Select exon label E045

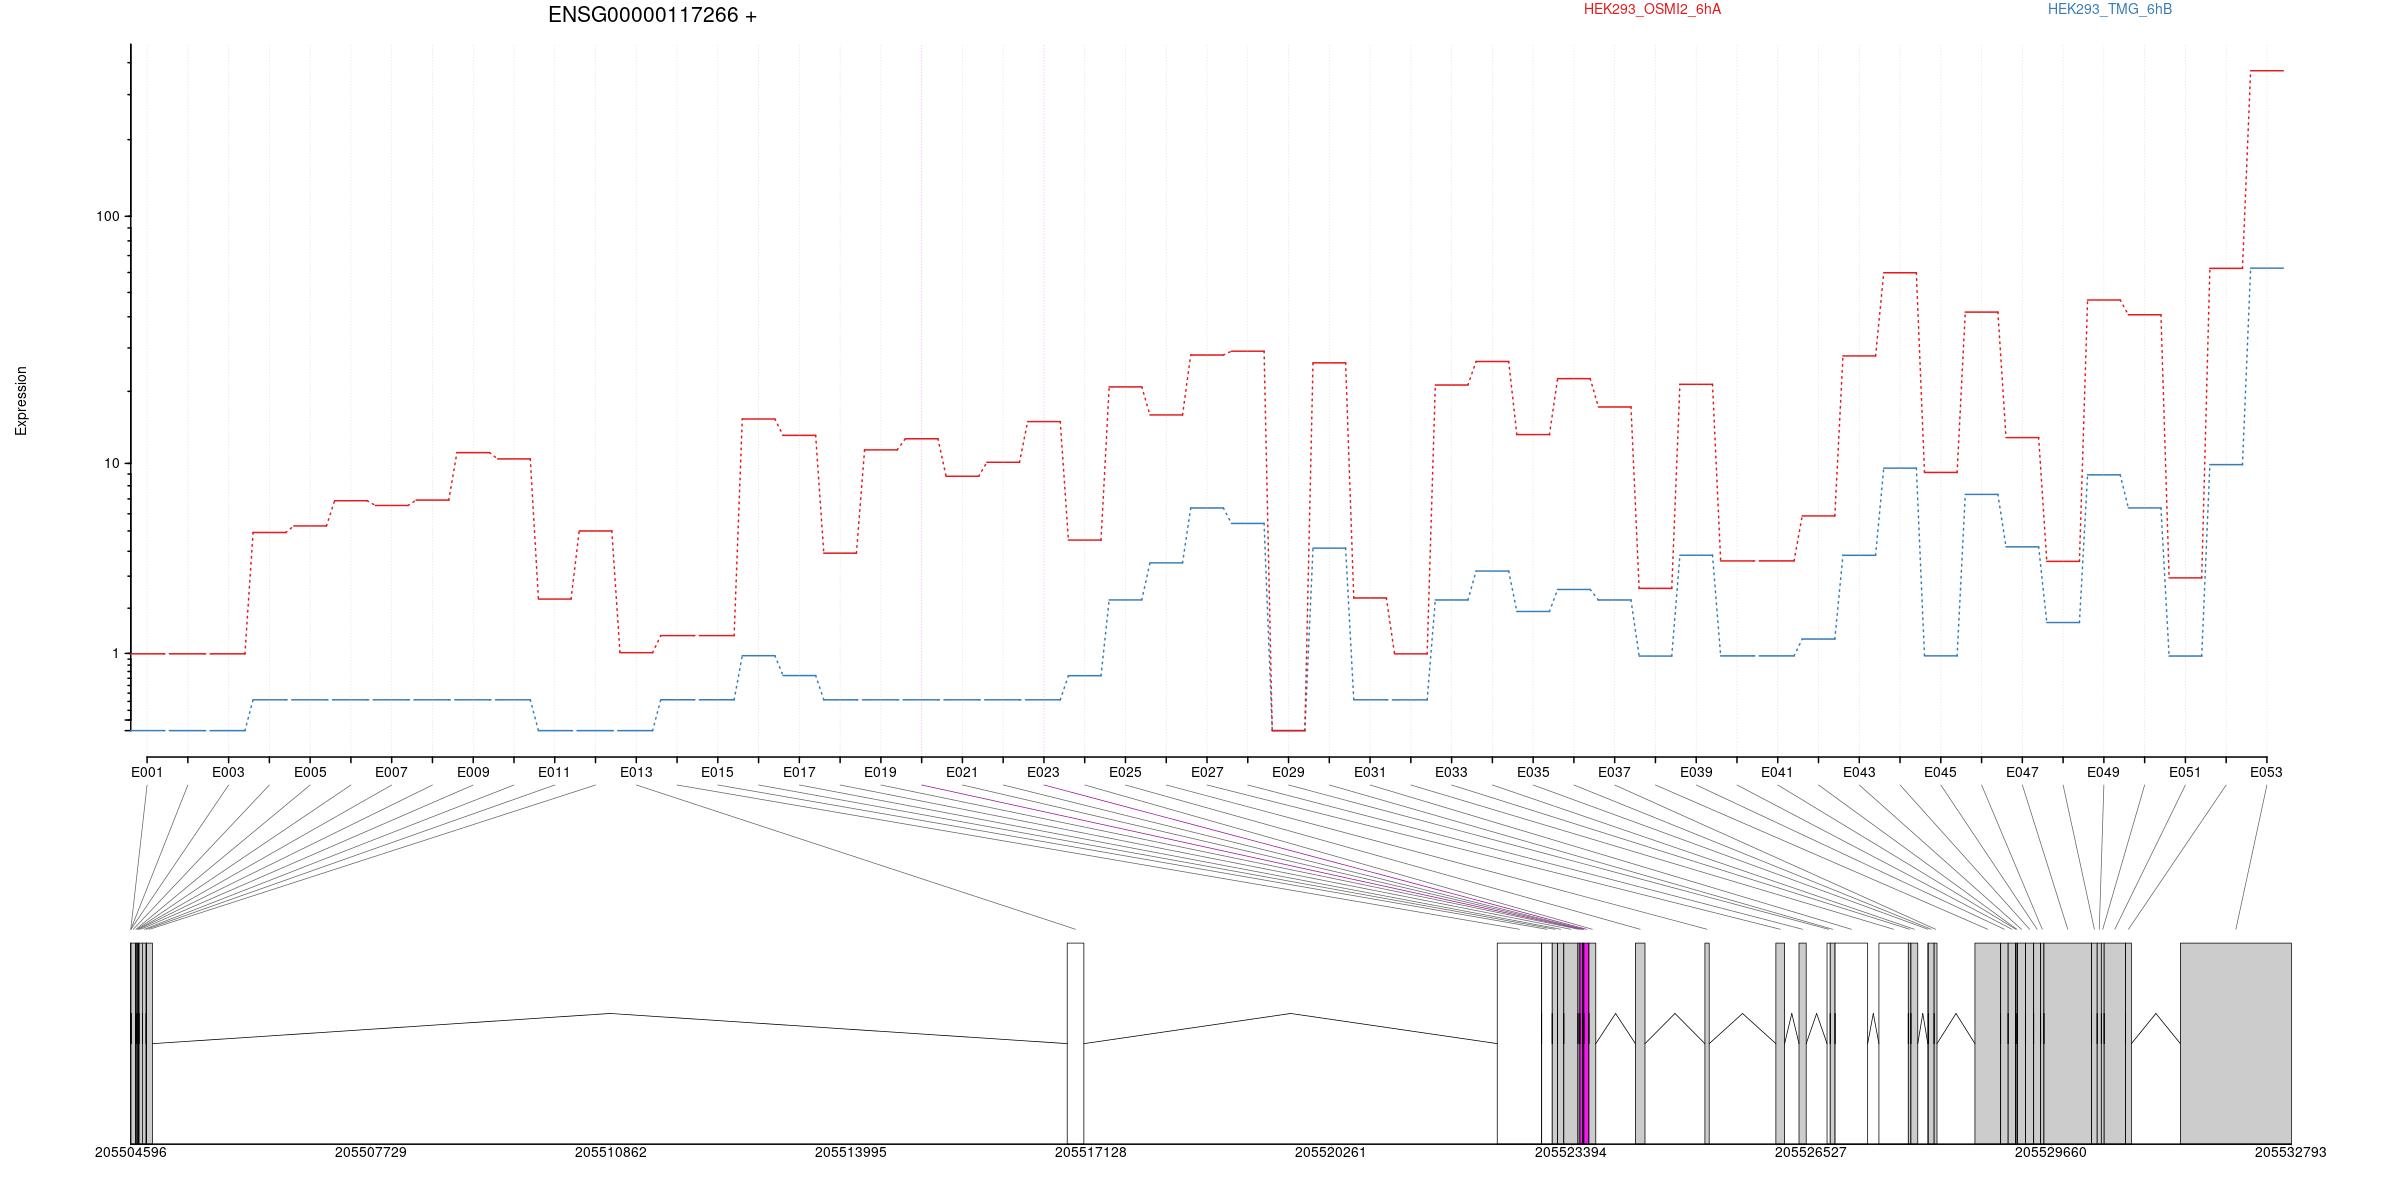click(x=1940, y=772)
